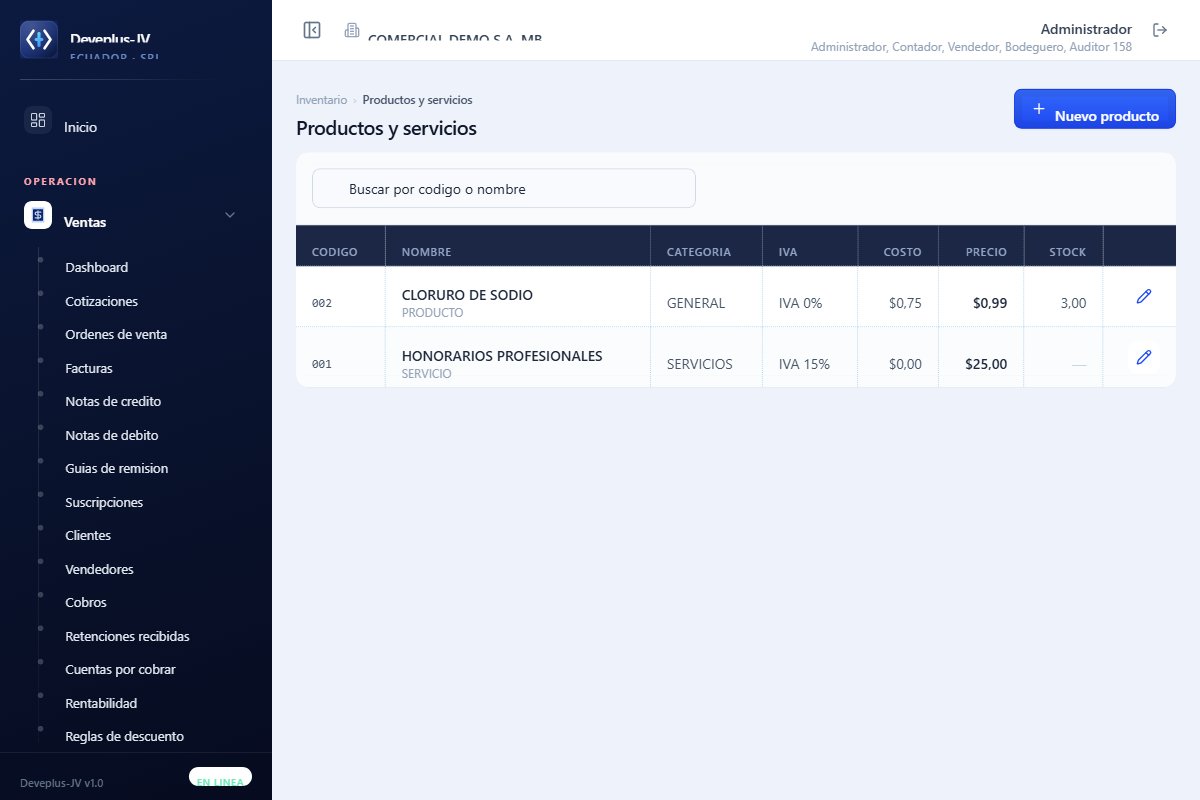Click the EN LINEA status badge
Viewport: 1200px width, 800px height.
220,779
